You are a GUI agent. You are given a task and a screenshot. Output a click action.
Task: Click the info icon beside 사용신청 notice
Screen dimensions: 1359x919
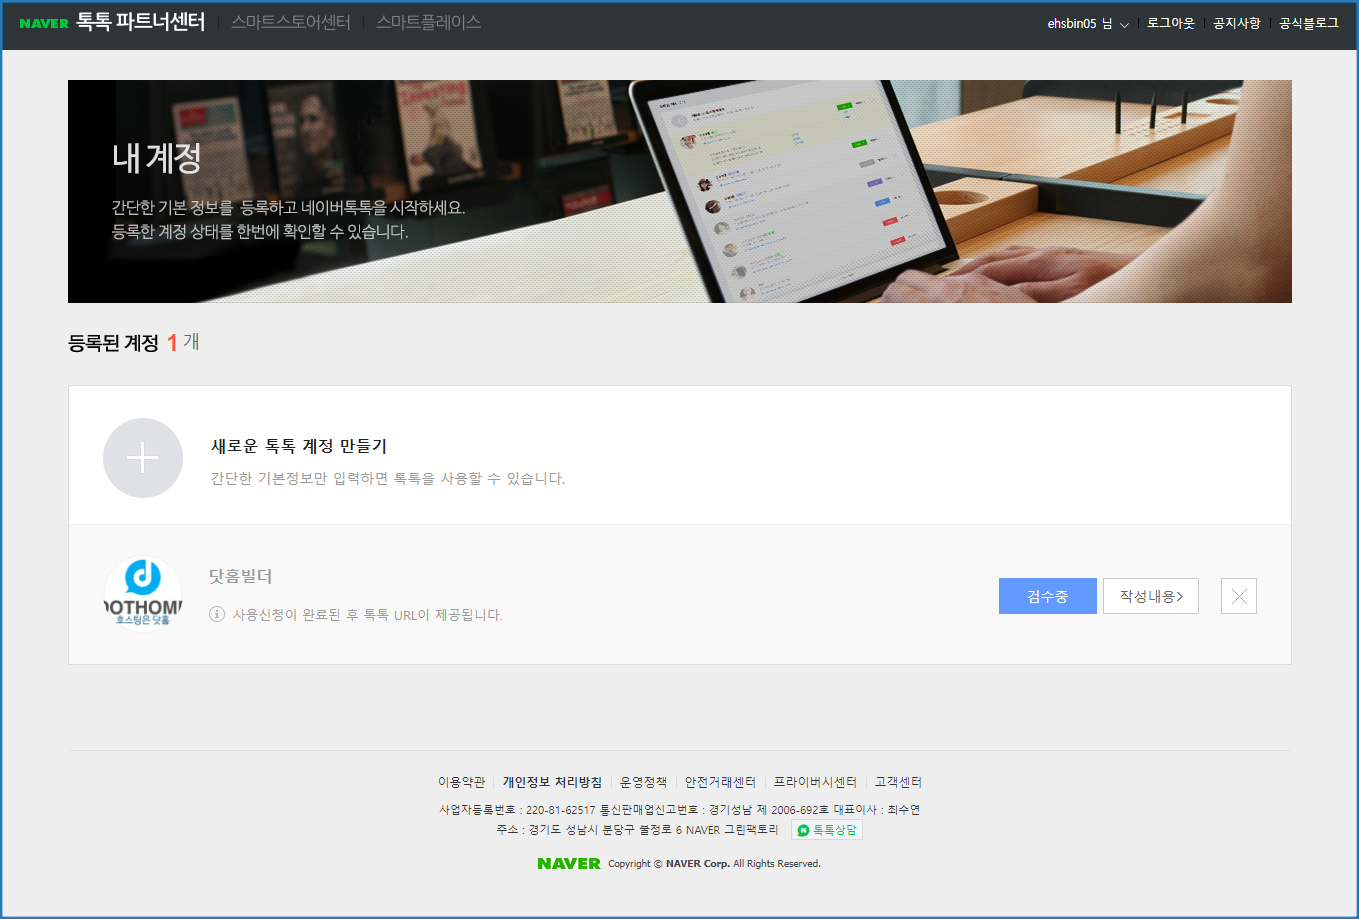(x=216, y=614)
